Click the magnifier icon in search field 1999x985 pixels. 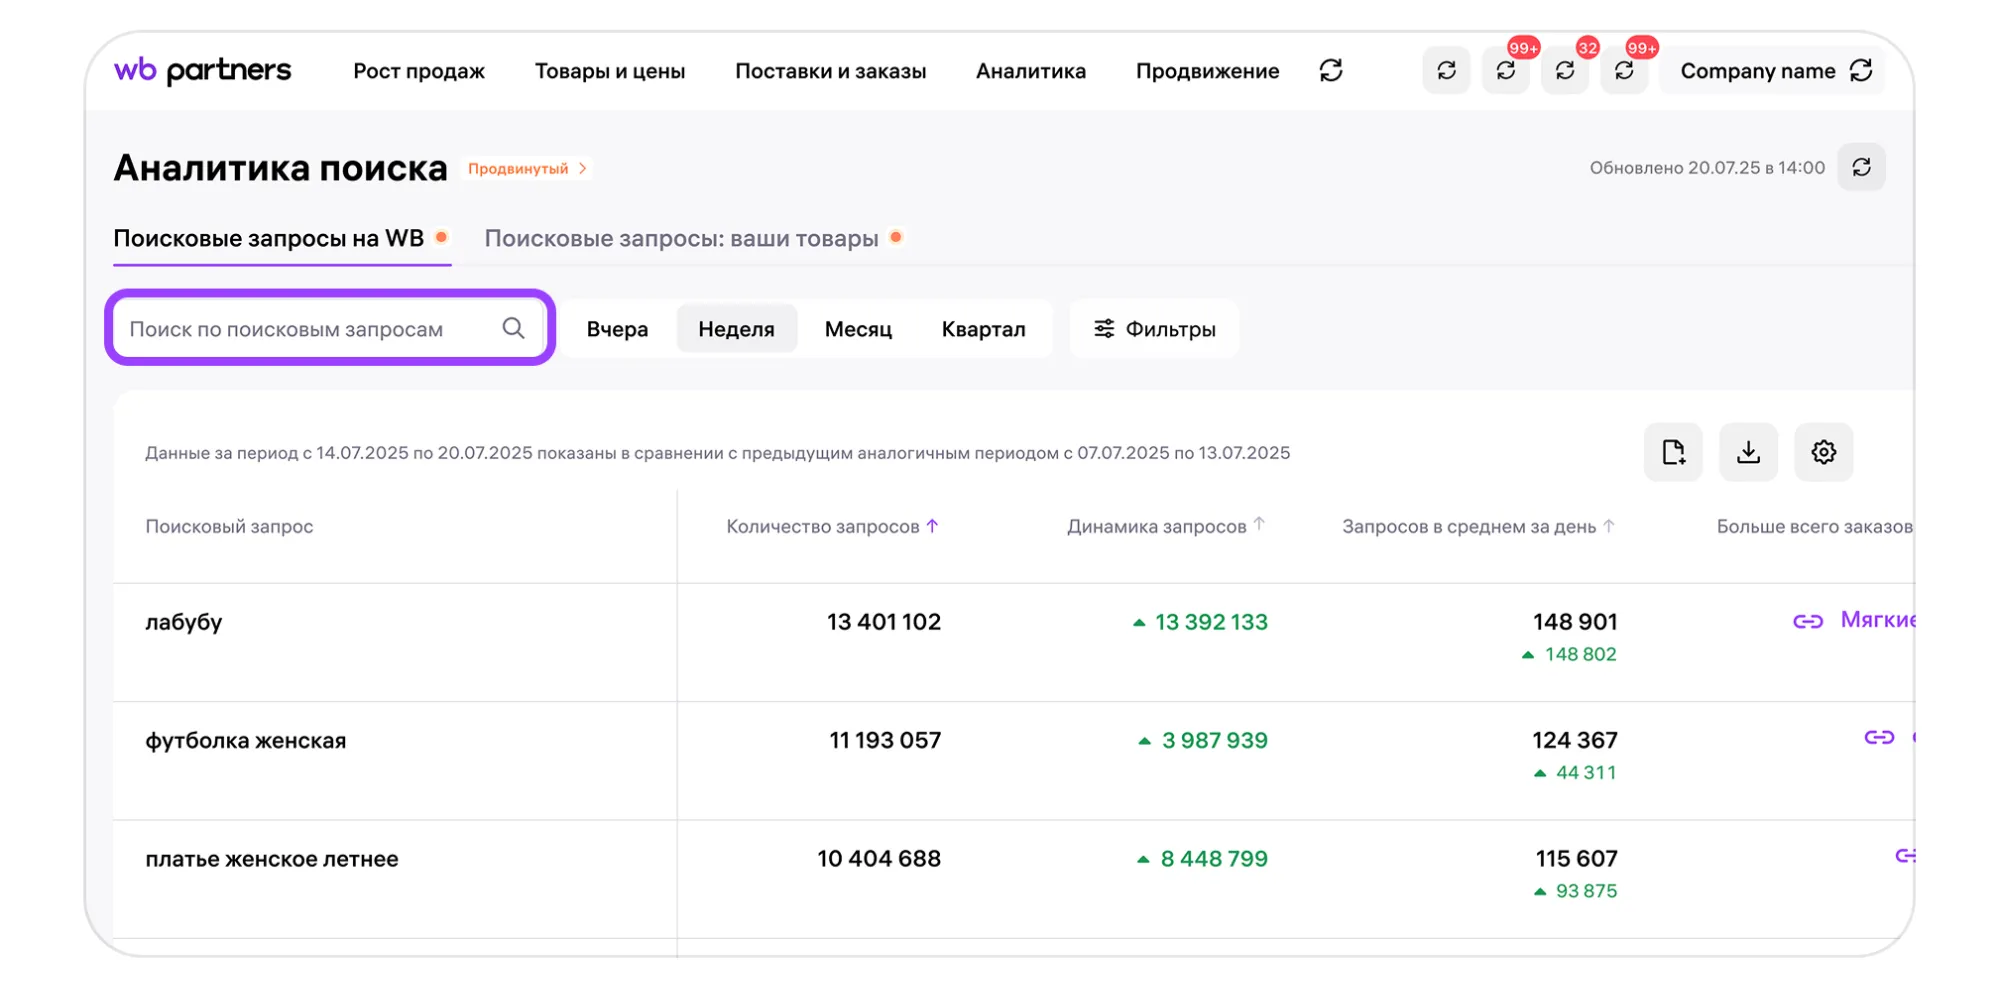513,328
